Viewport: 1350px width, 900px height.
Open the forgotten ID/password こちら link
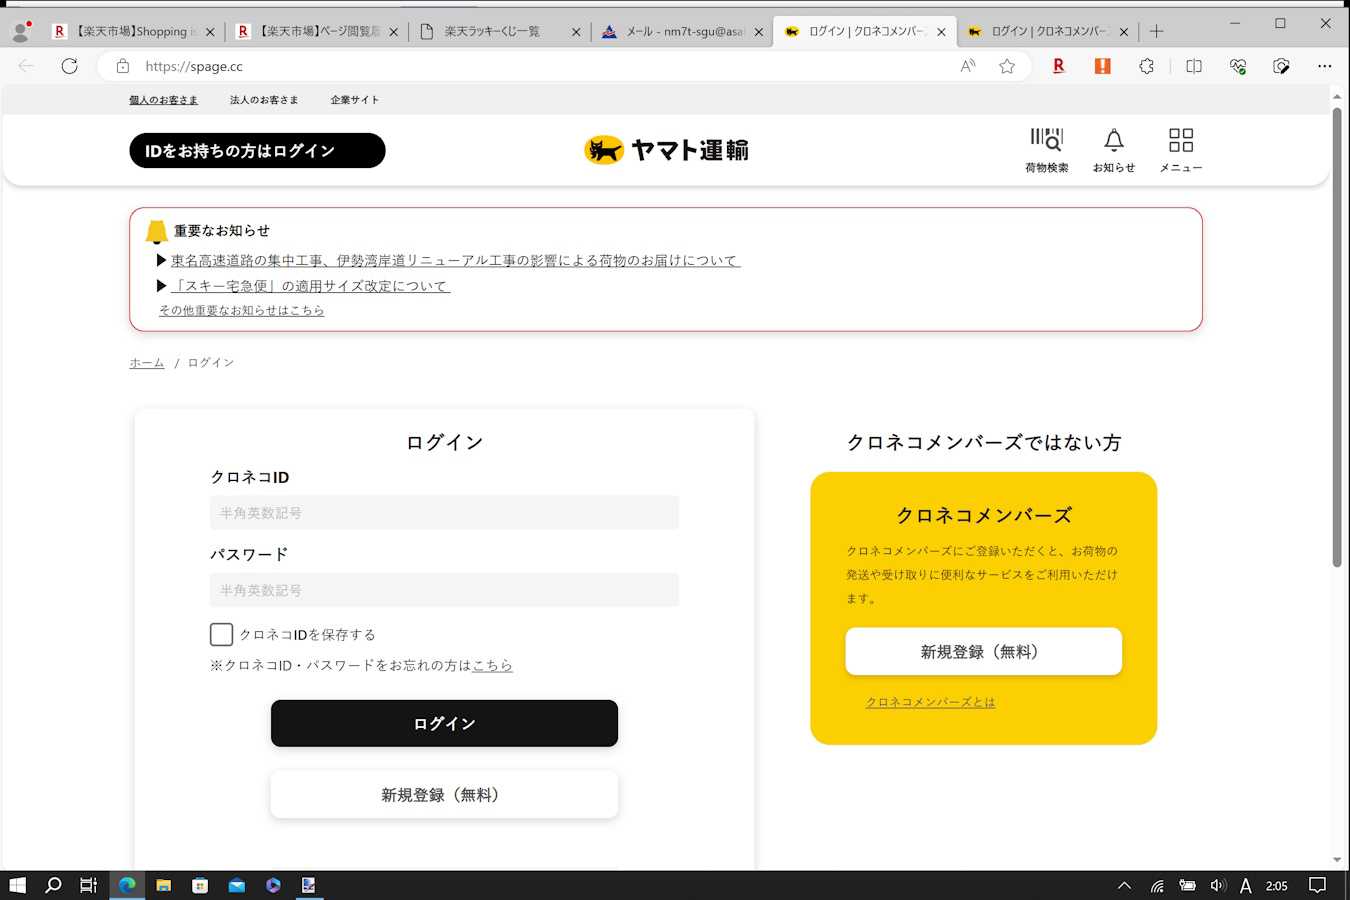[x=492, y=665]
